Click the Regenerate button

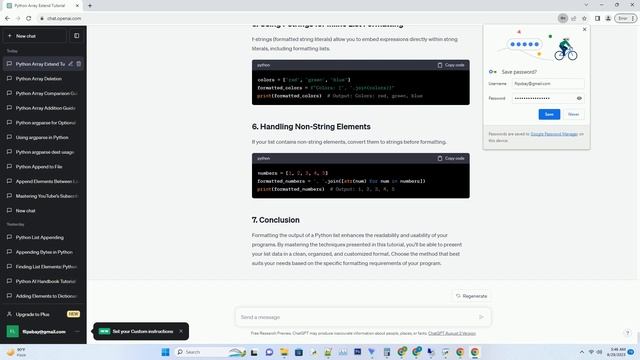[x=471, y=296]
